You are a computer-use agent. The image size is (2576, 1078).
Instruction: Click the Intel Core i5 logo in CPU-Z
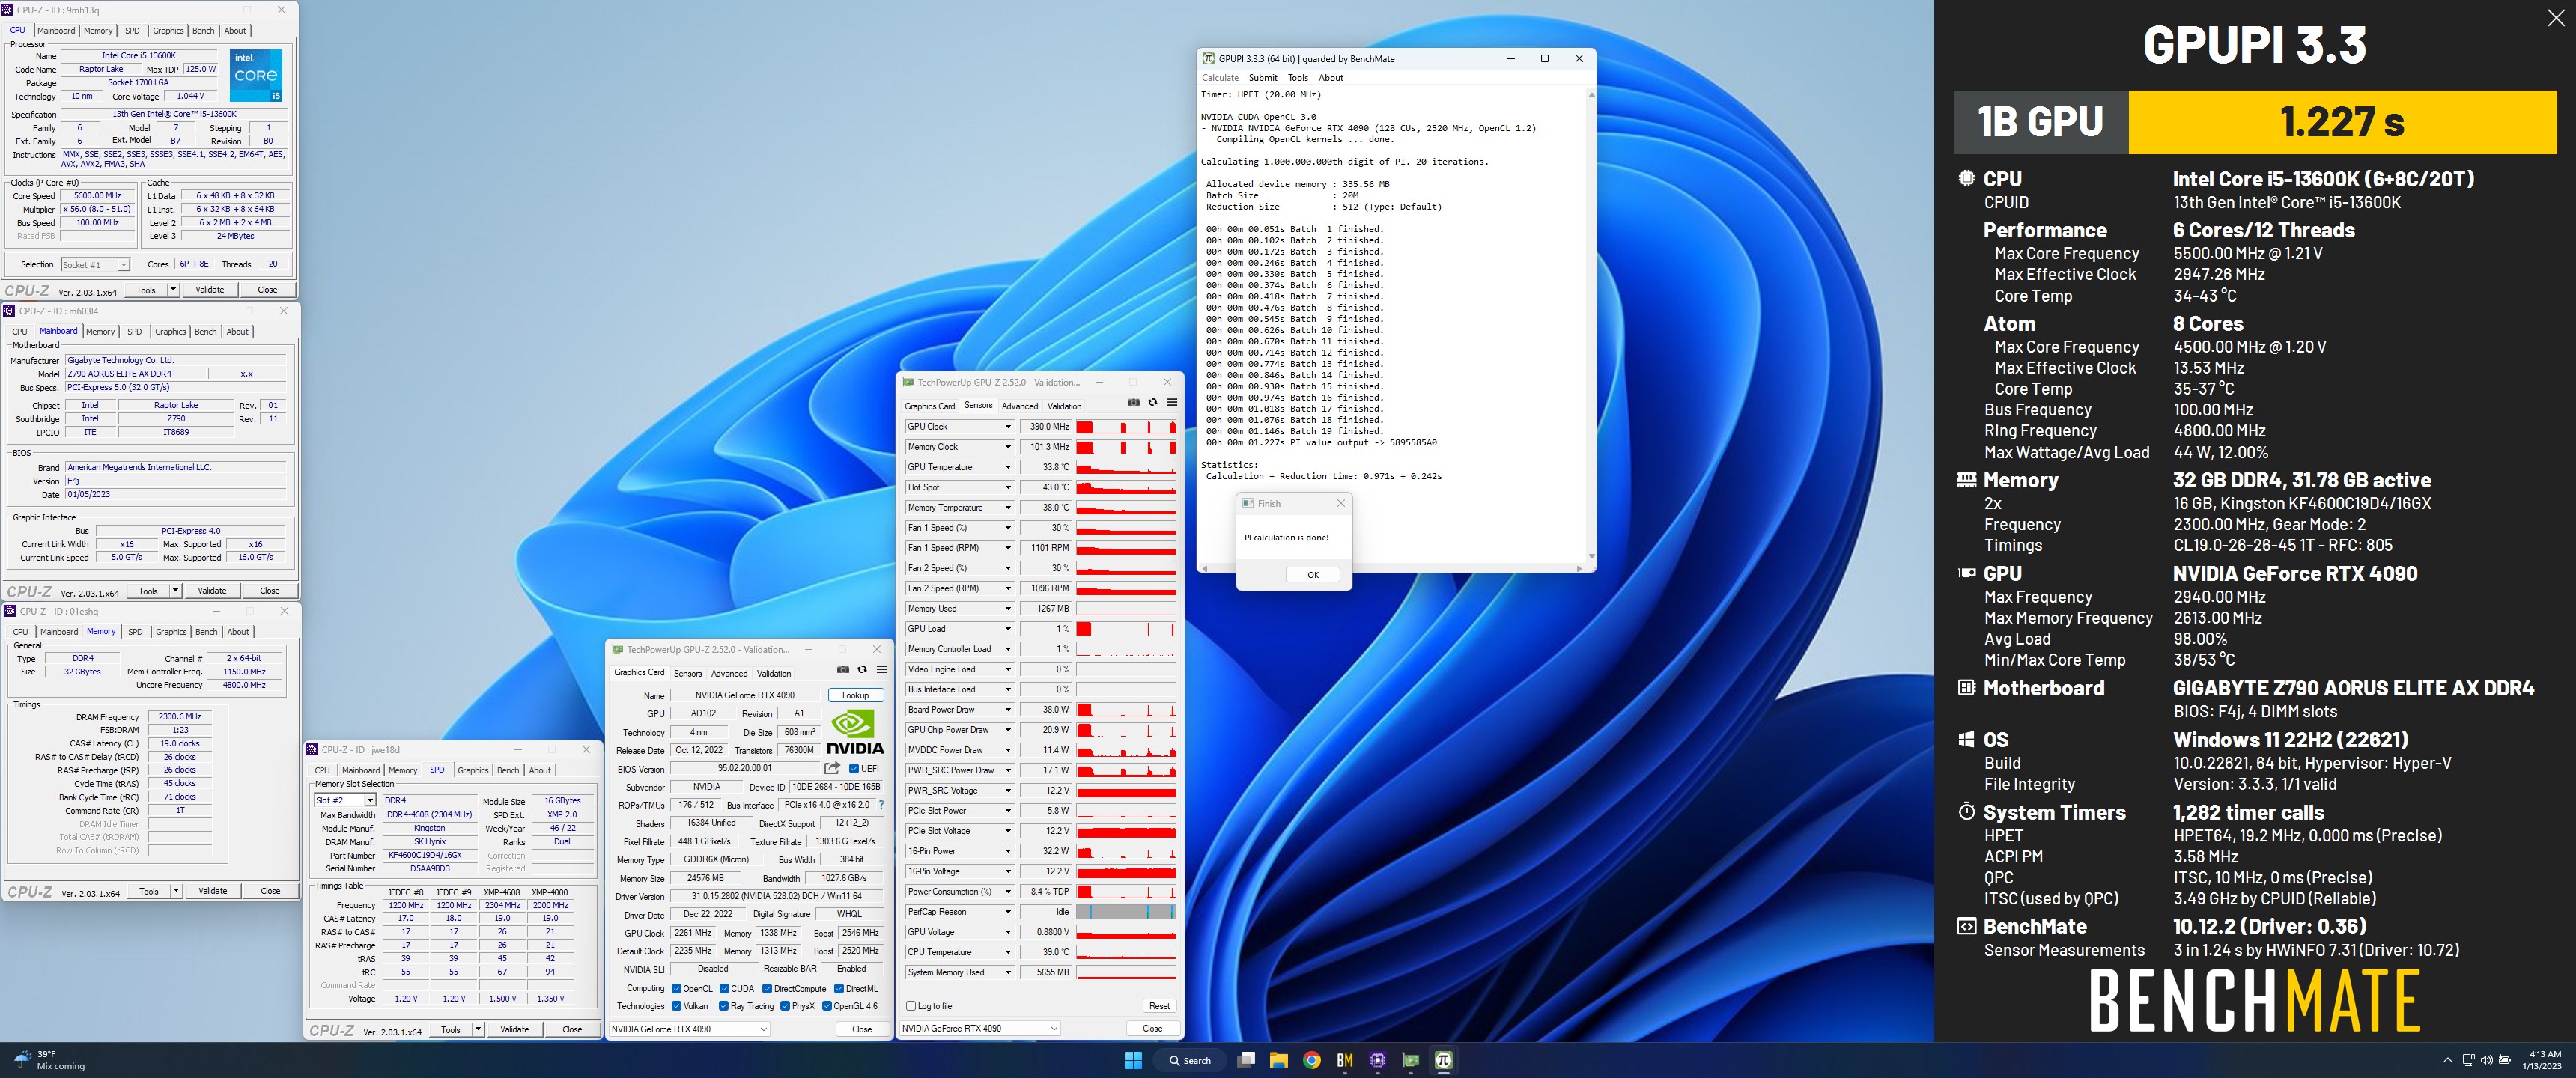pyautogui.click(x=256, y=75)
